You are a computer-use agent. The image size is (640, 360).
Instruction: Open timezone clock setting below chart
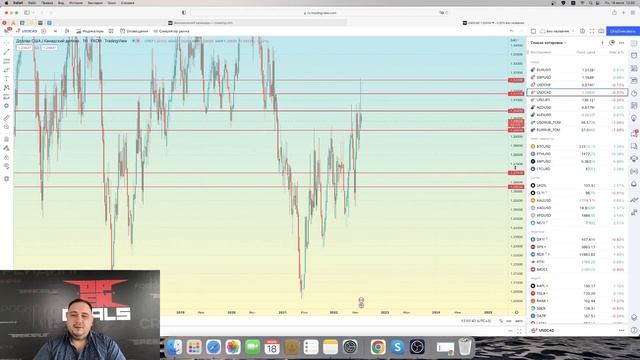(x=476, y=321)
